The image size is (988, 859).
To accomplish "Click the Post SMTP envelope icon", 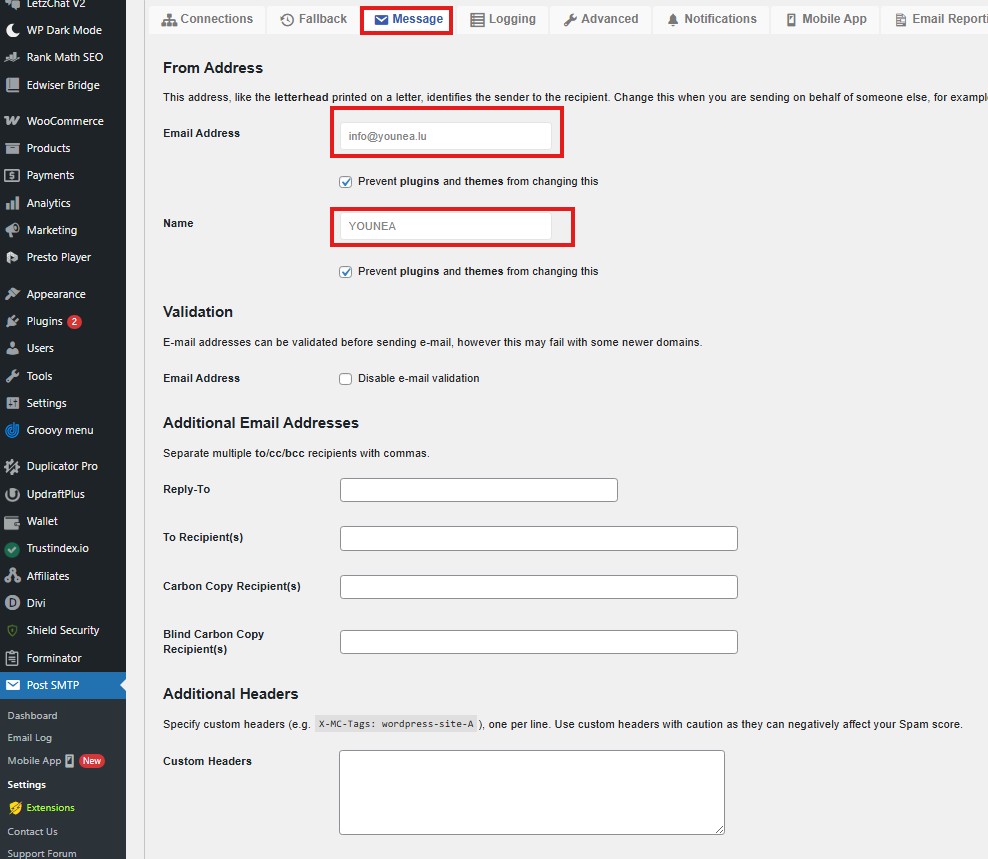I will pyautogui.click(x=13, y=685).
